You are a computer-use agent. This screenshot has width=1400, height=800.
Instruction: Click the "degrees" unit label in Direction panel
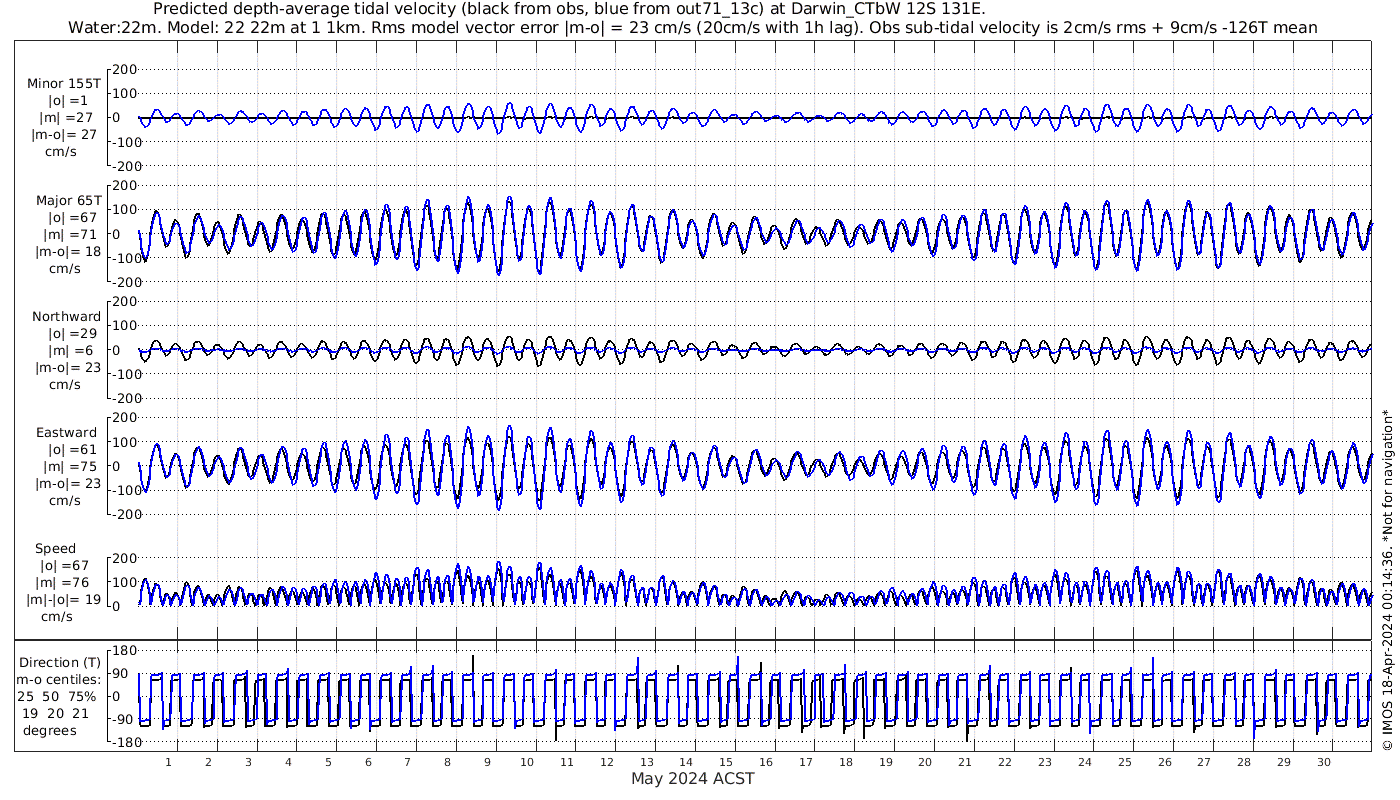52,730
